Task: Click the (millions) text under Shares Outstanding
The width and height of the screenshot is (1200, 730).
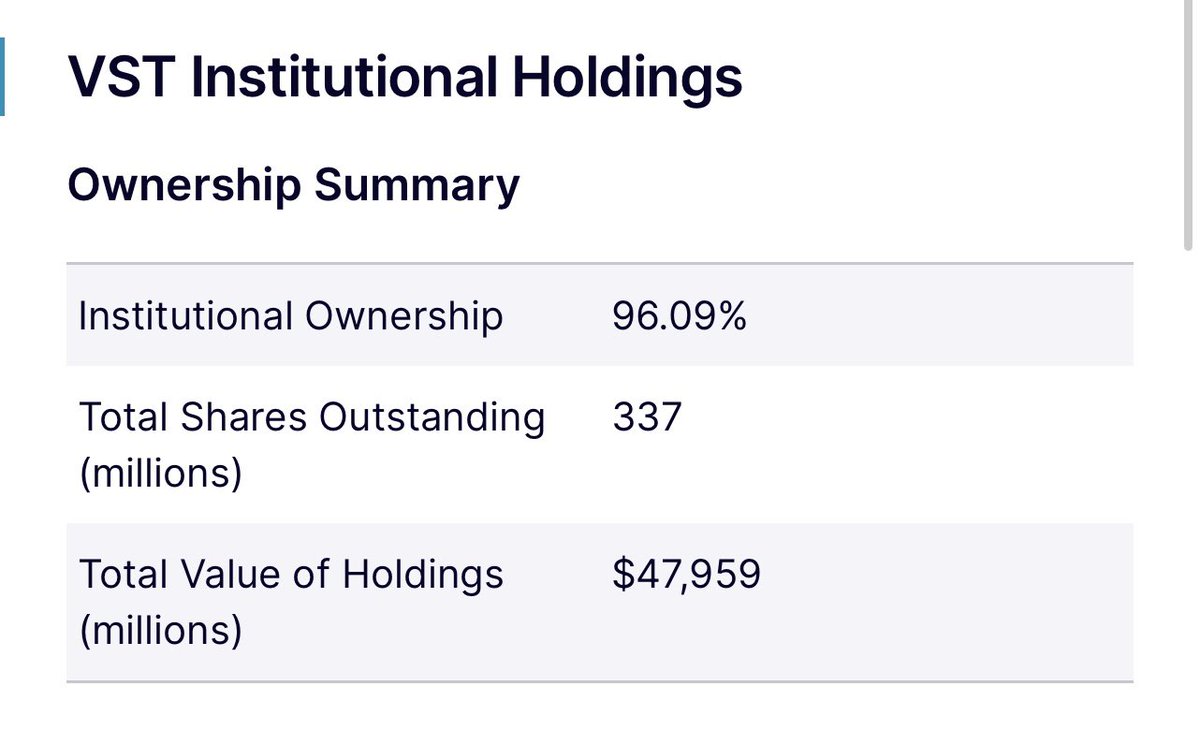Action: click(x=160, y=474)
